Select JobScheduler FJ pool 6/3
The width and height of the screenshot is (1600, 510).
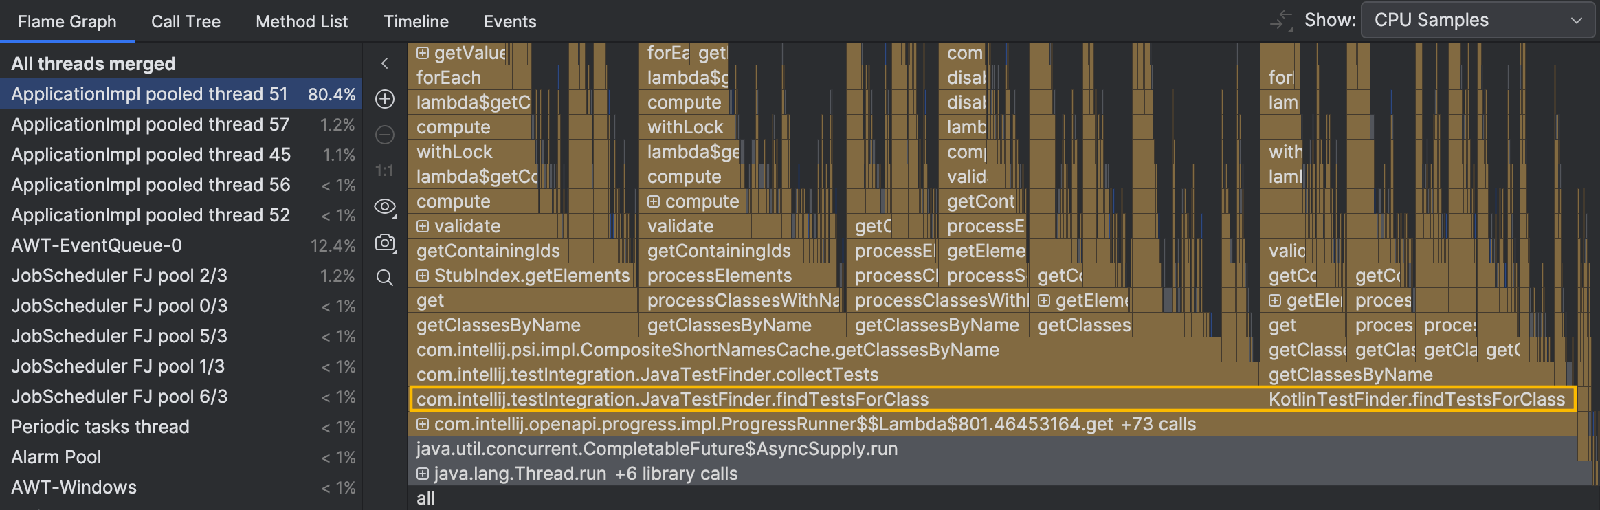point(181,396)
